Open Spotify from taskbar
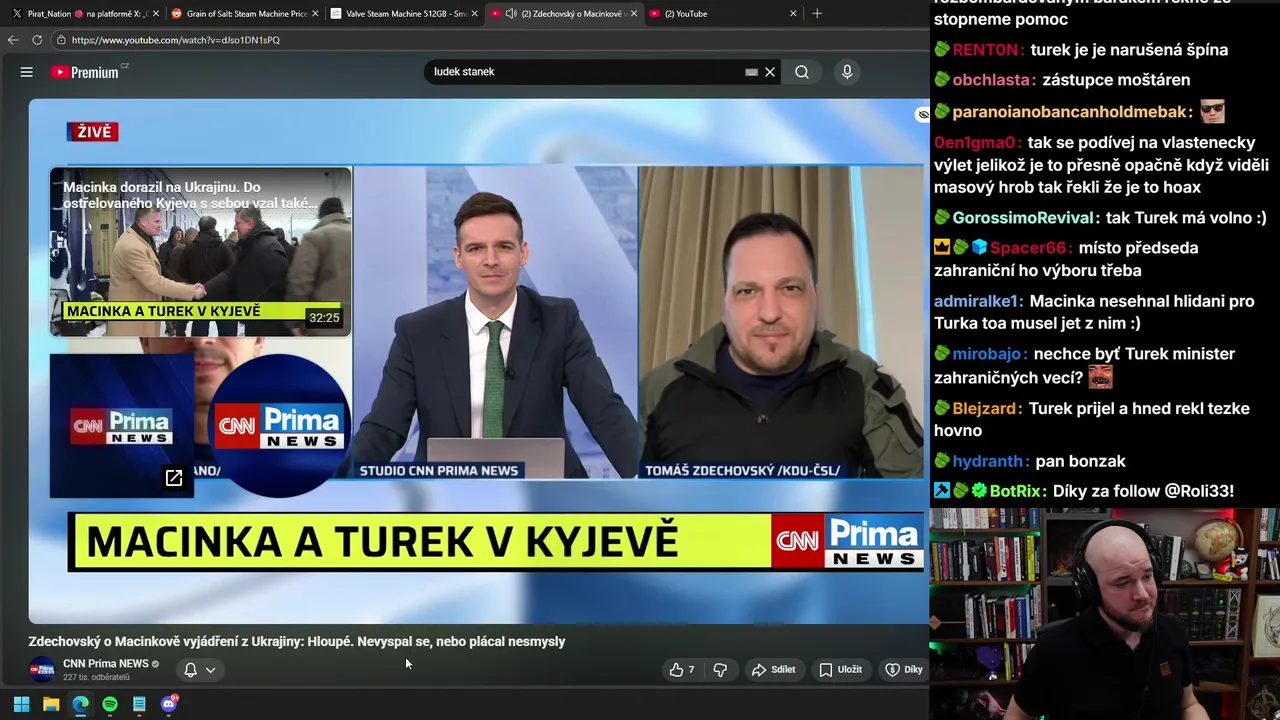The height and width of the screenshot is (720, 1280). [110, 704]
